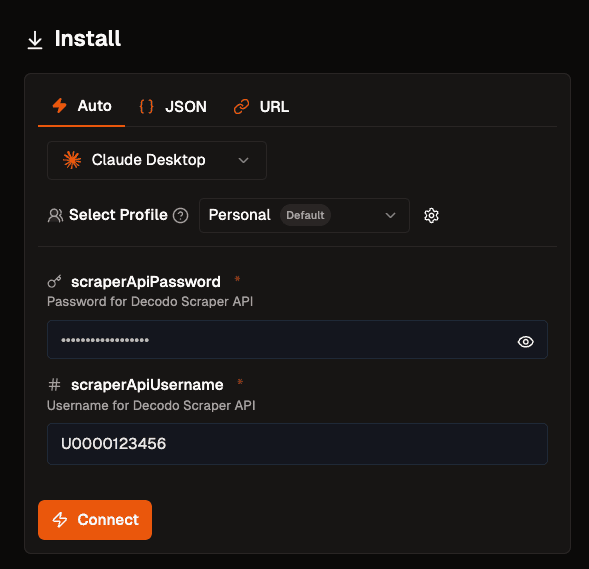Click the people icon beside Select Profile
This screenshot has height=569, width=589.
pos(55,216)
